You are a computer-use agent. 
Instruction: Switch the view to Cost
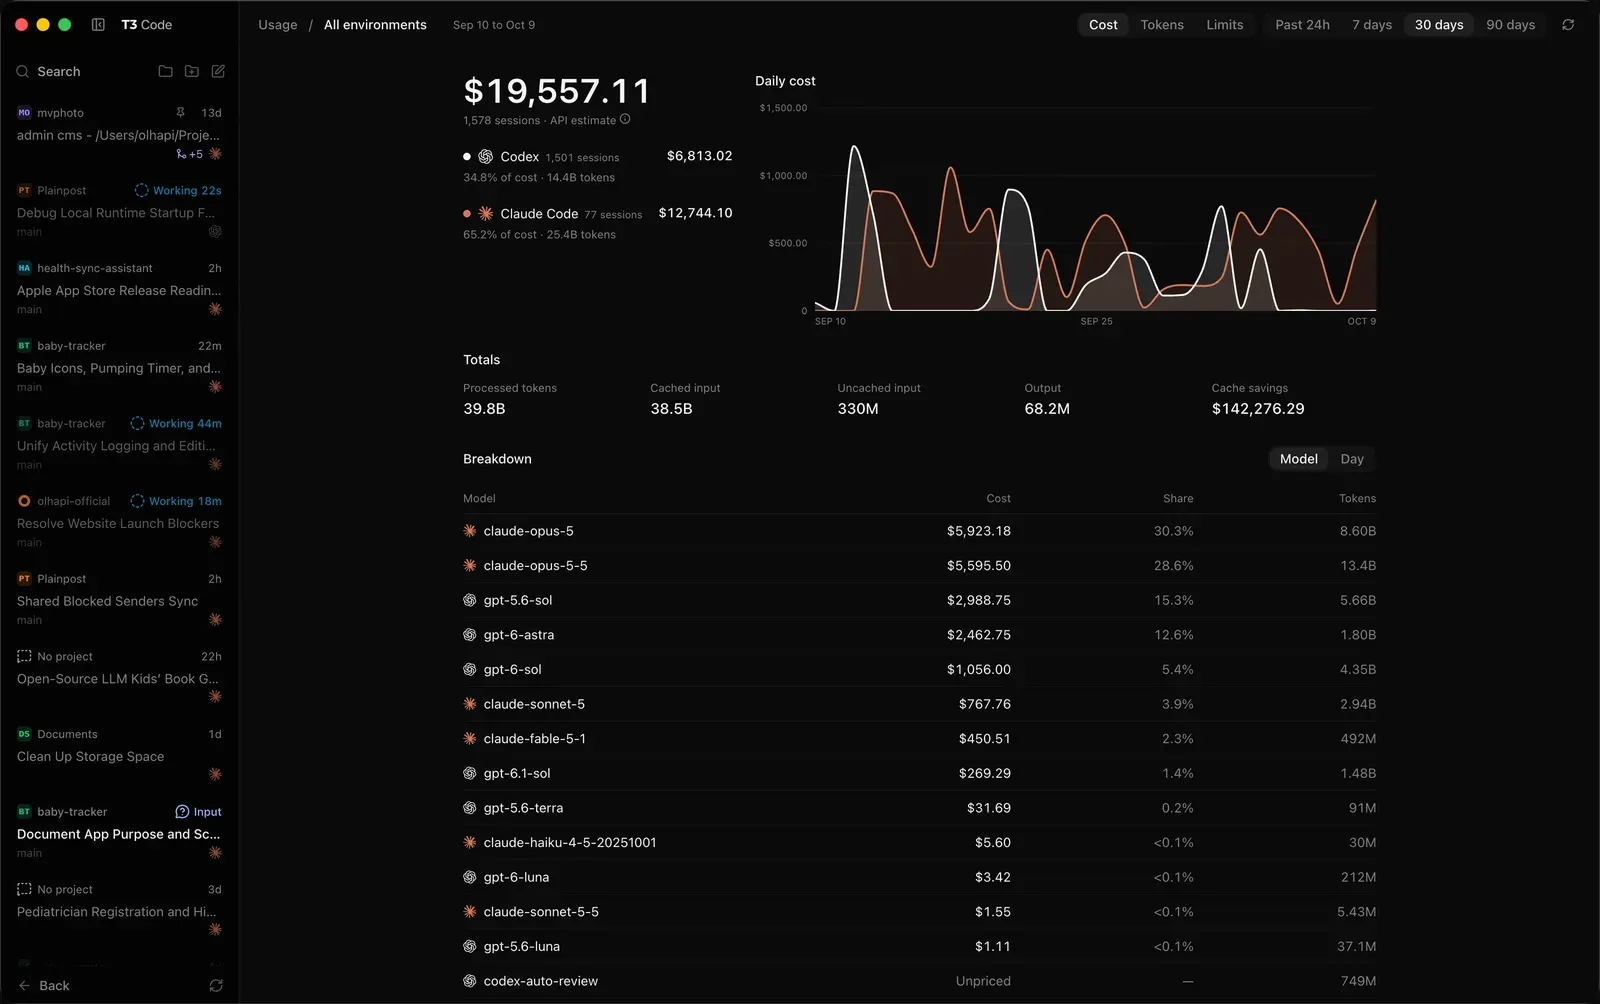coord(1103,25)
